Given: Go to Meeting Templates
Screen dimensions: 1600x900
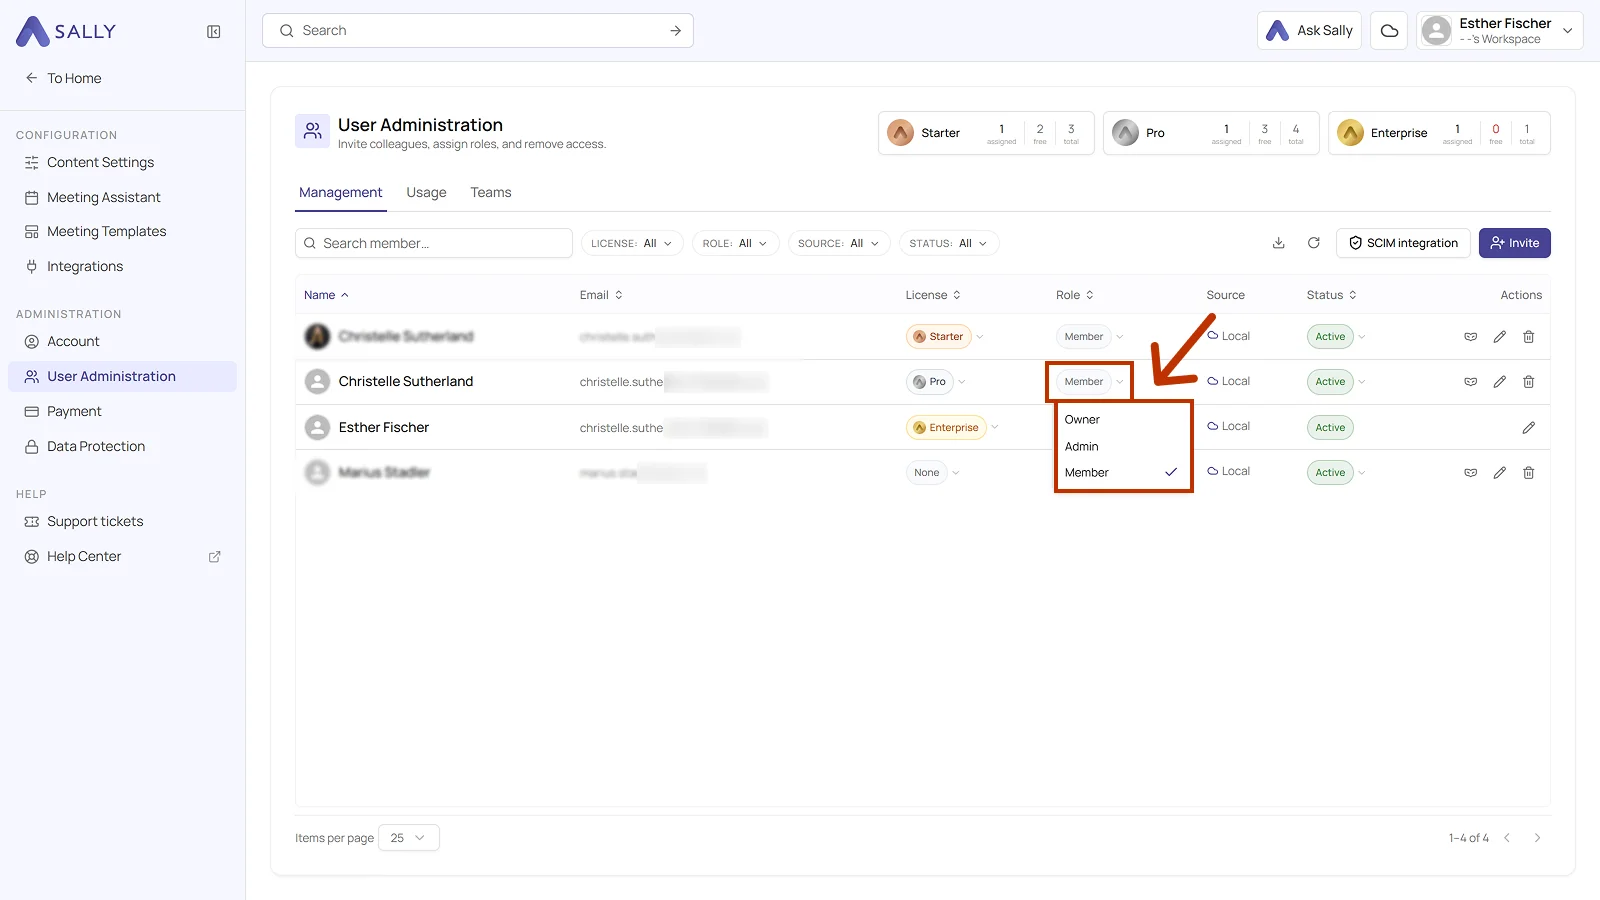Looking at the screenshot, I should click(x=122, y=232).
